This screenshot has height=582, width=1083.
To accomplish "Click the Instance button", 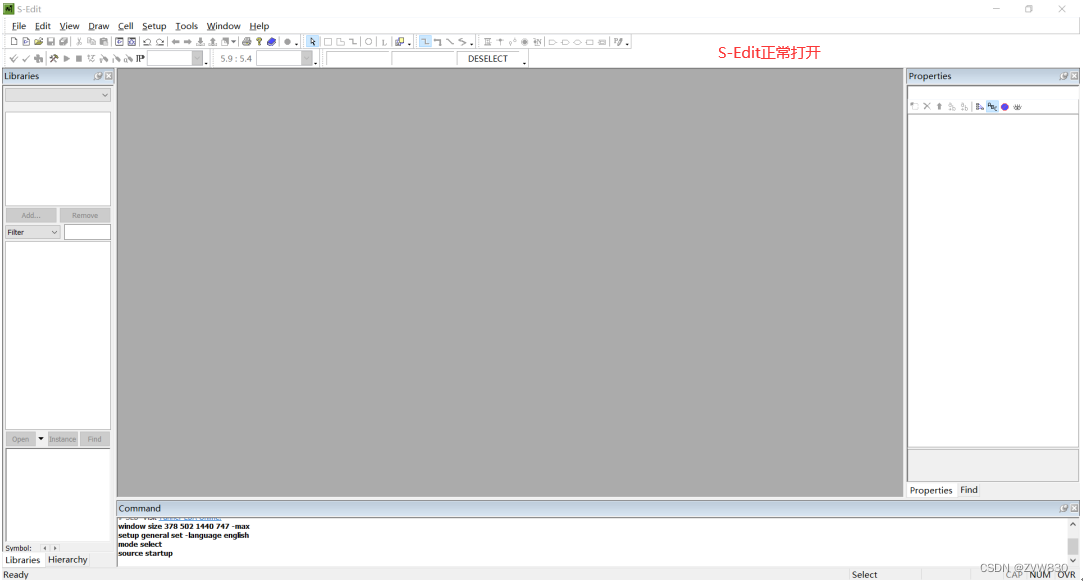I will 62,439.
